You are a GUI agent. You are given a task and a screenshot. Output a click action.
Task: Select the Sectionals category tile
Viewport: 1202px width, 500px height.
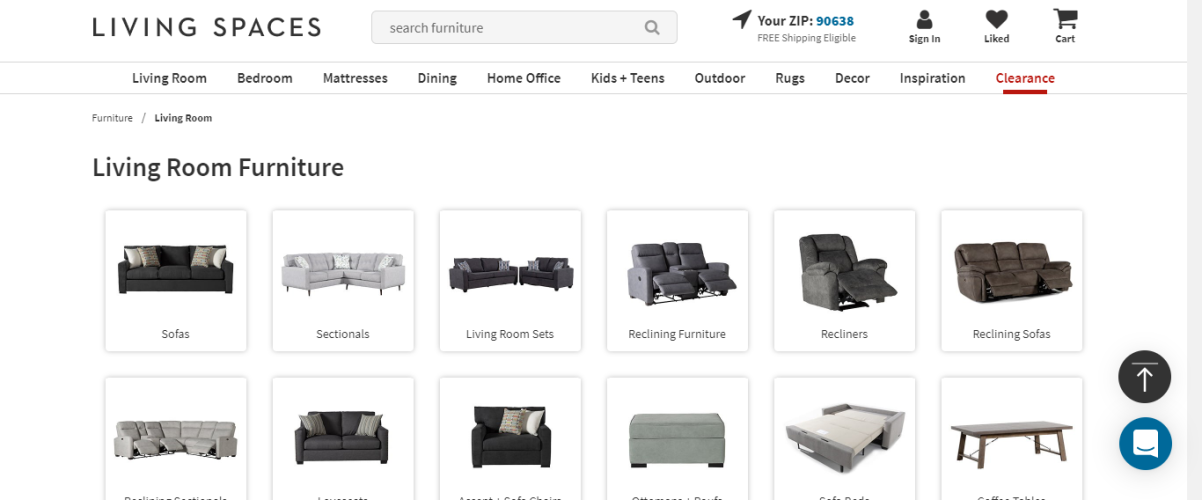pos(343,280)
